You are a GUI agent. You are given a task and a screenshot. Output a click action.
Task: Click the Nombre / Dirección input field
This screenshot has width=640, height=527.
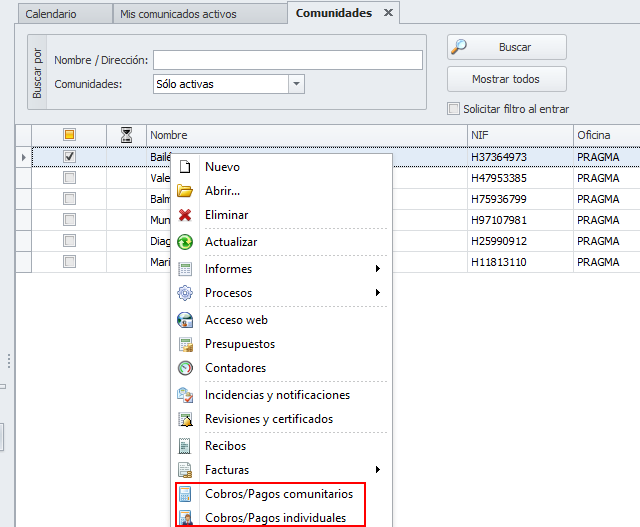tap(288, 60)
